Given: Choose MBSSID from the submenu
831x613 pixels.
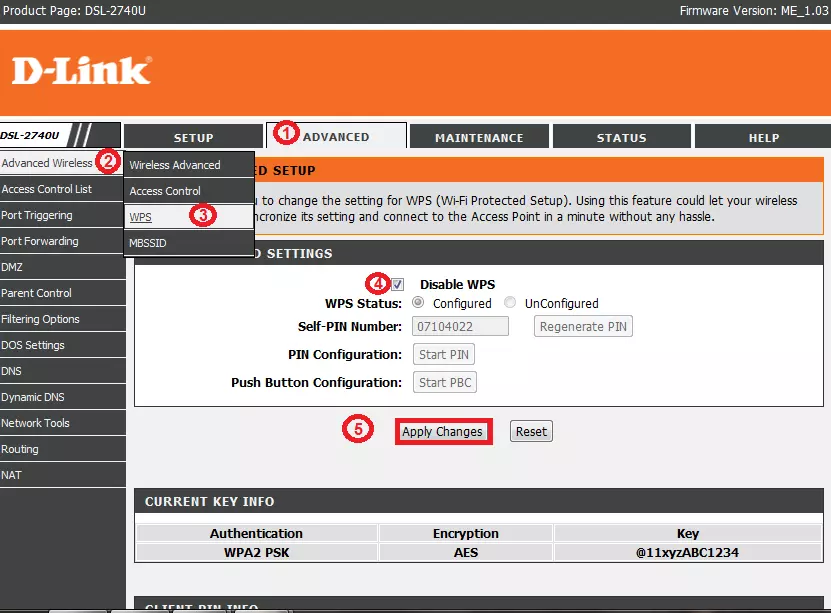Looking at the screenshot, I should click(189, 243).
